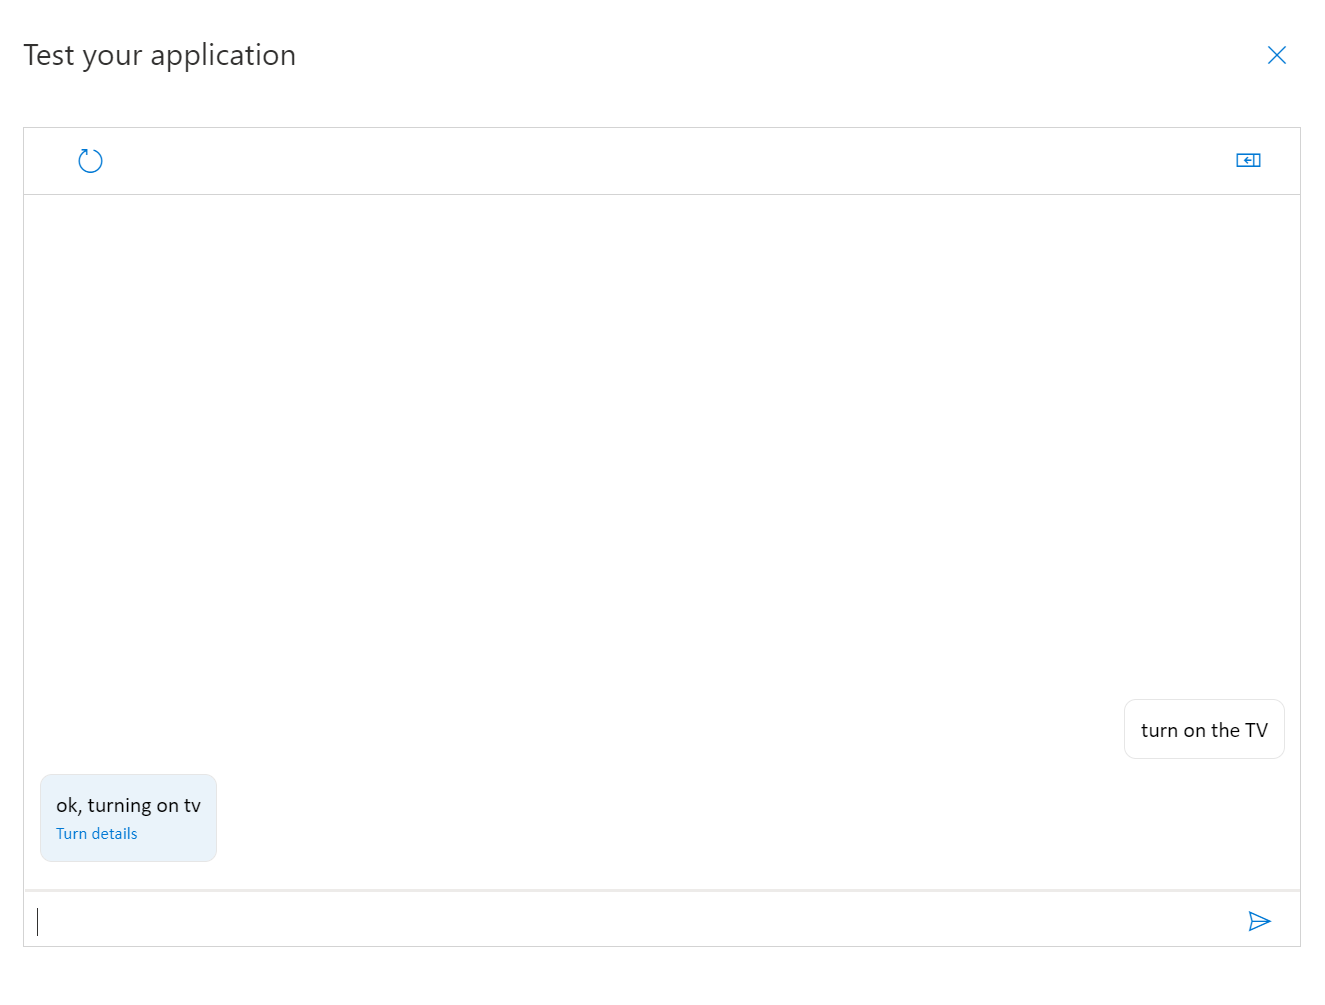Click the "Test your application" heading
The height and width of the screenshot is (1005, 1325).
pyautogui.click(x=160, y=55)
